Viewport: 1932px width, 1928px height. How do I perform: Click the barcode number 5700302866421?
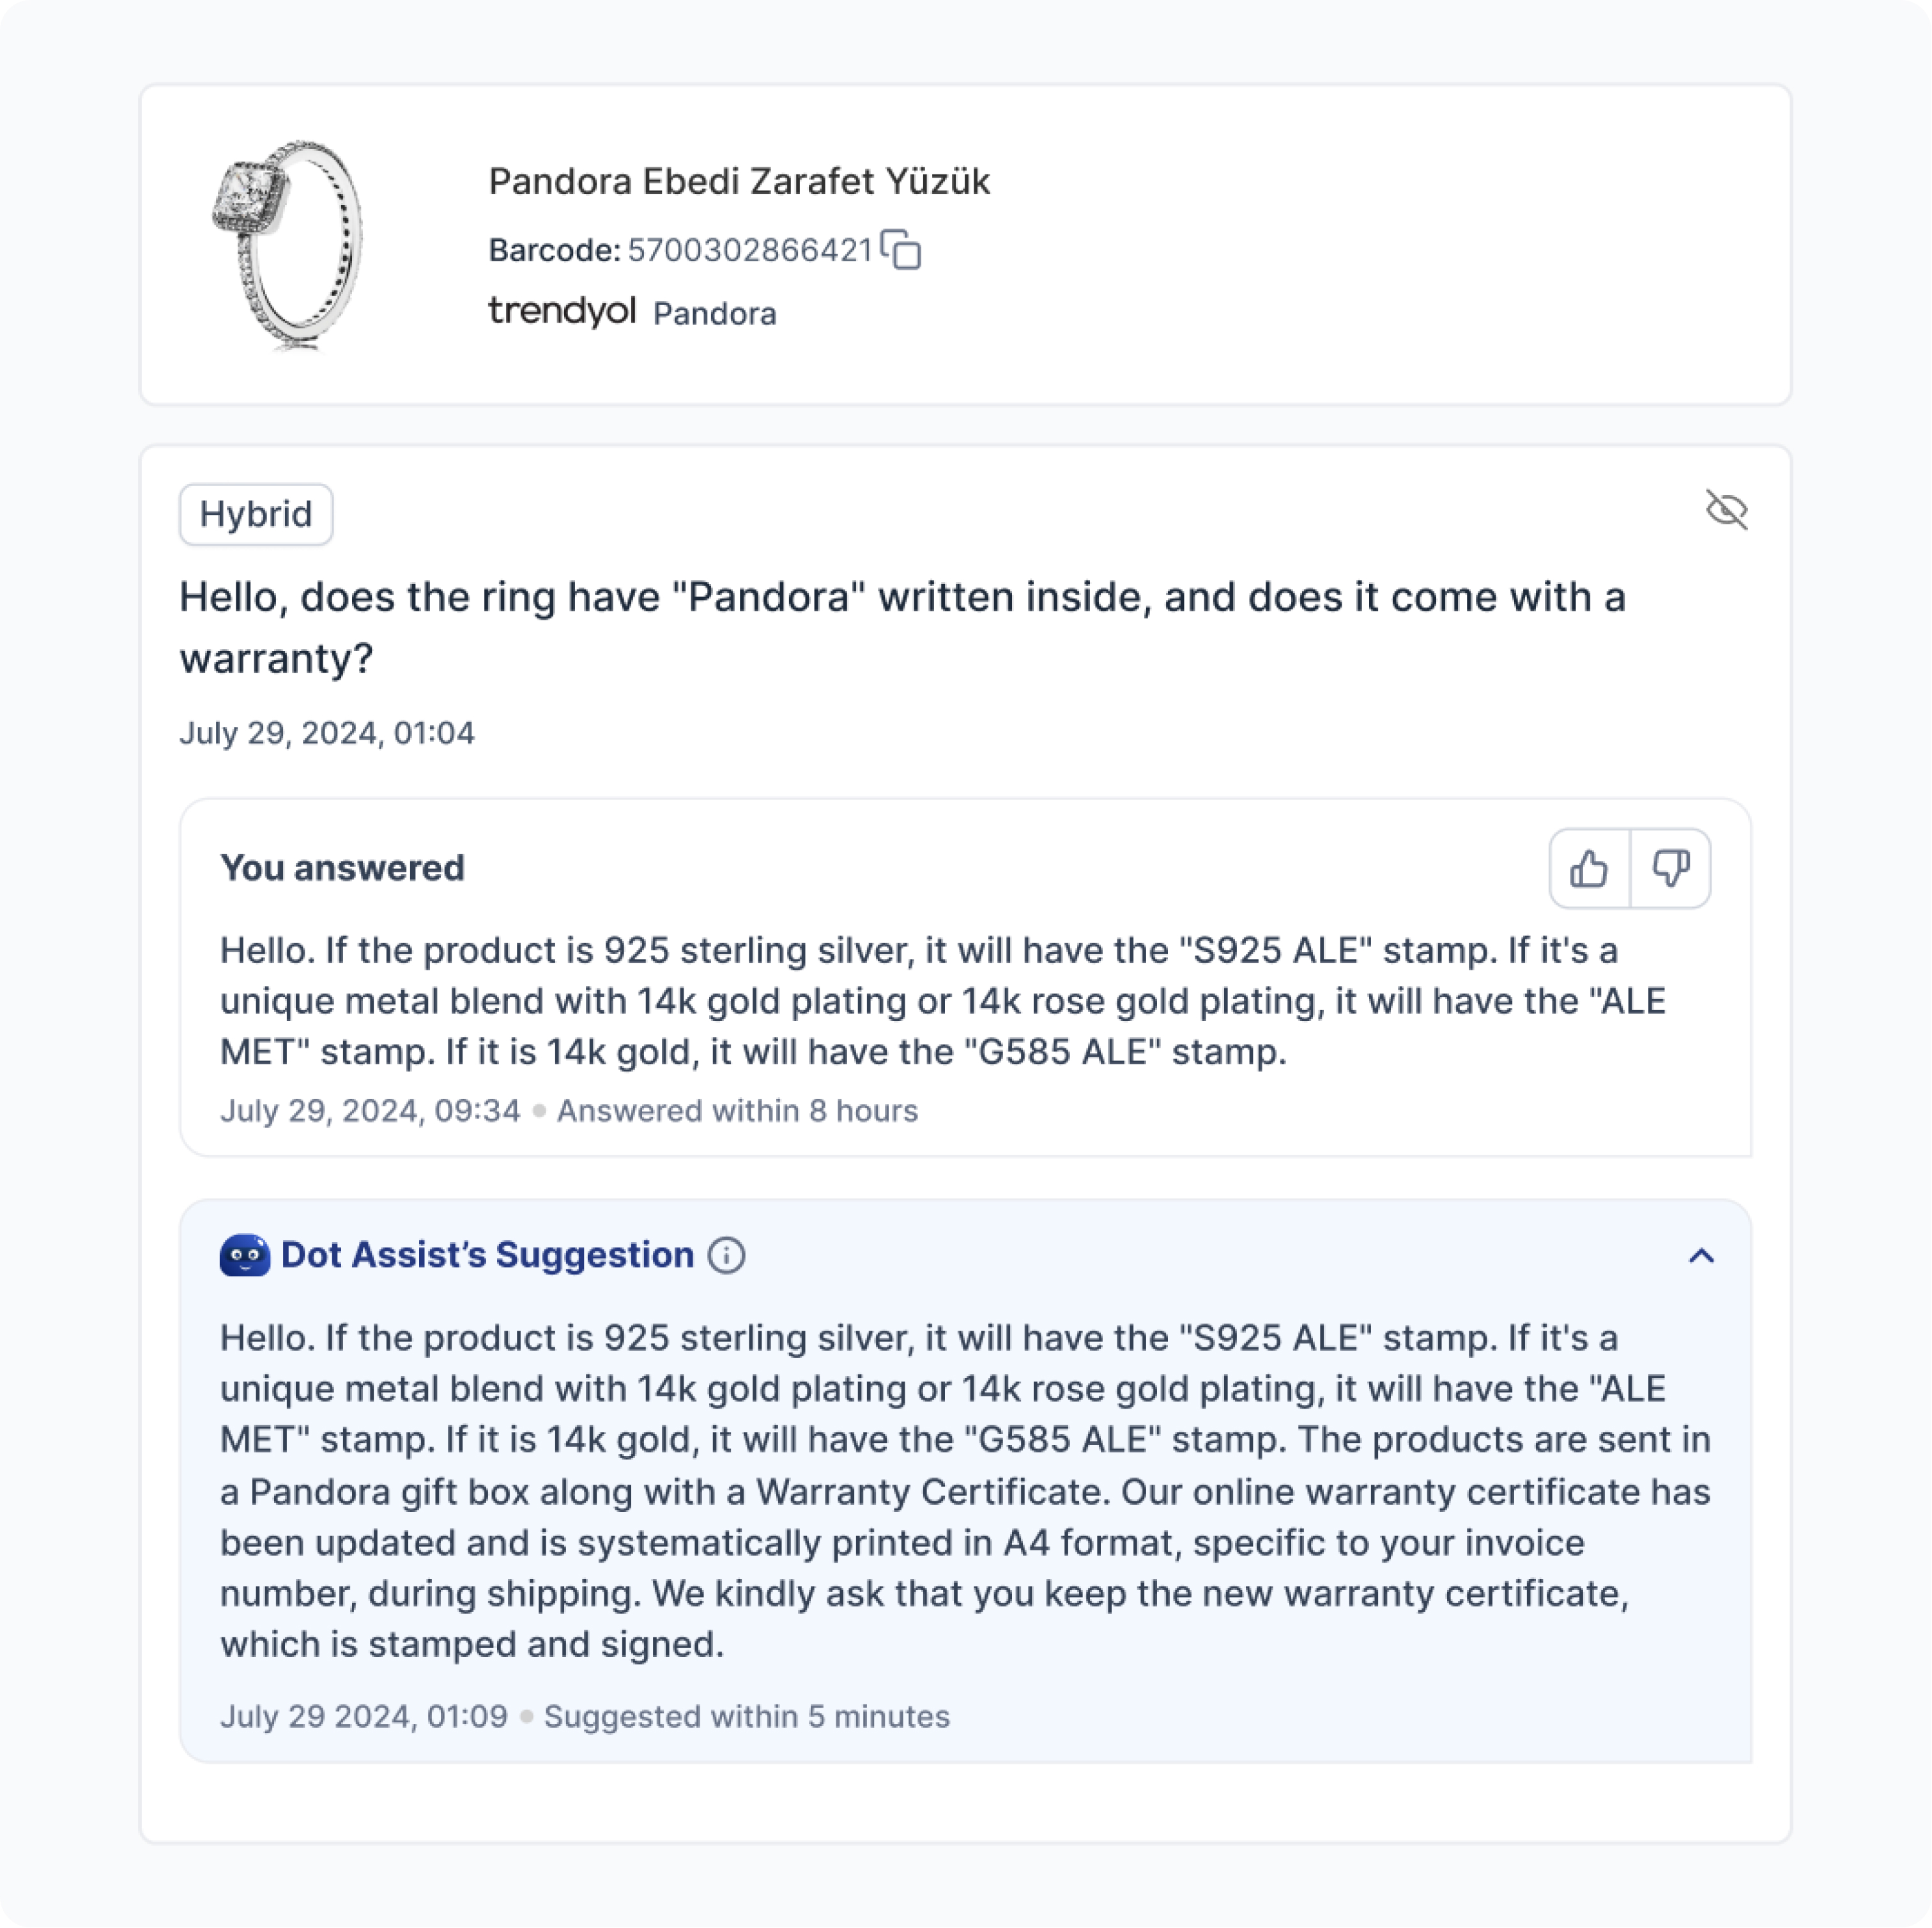[751, 250]
